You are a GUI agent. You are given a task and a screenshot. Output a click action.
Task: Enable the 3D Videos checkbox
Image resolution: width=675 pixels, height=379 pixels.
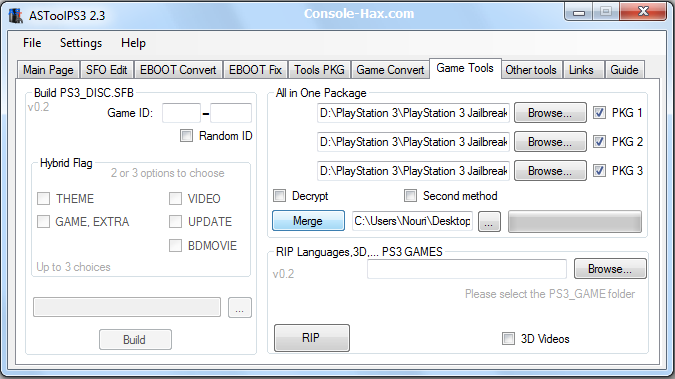(x=508, y=339)
